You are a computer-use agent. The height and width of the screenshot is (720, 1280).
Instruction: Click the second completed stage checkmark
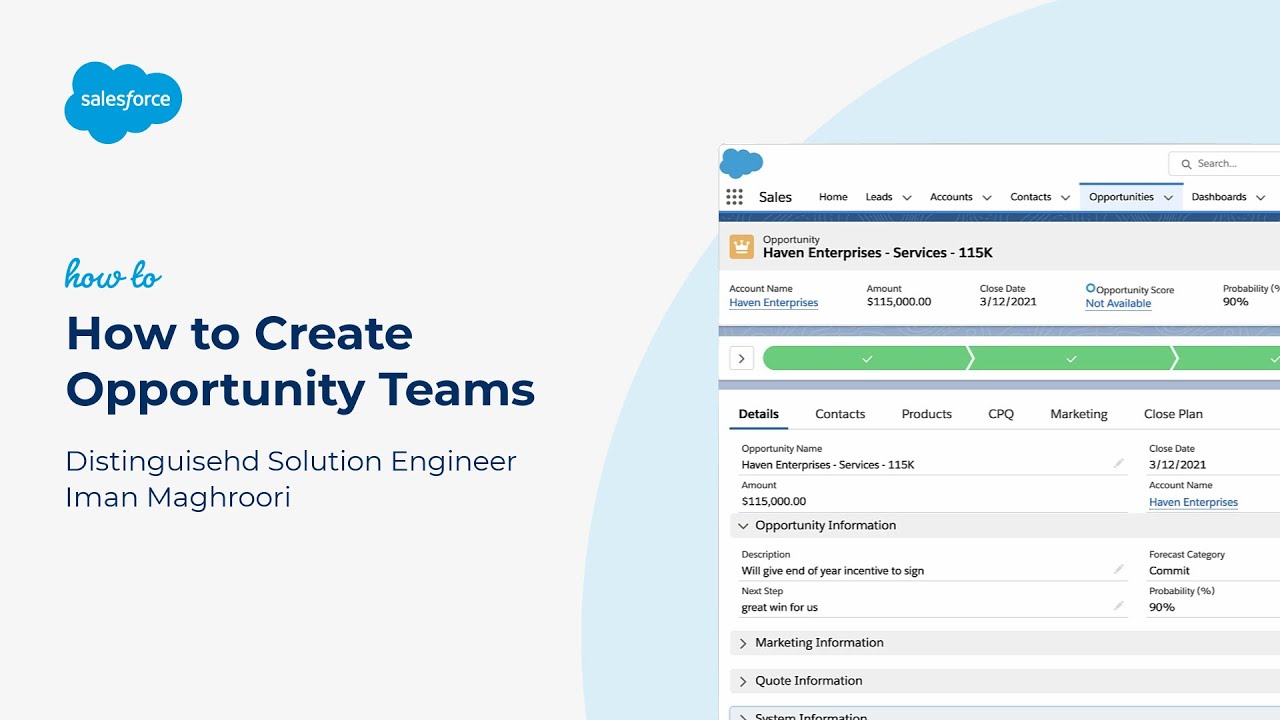coord(1071,358)
